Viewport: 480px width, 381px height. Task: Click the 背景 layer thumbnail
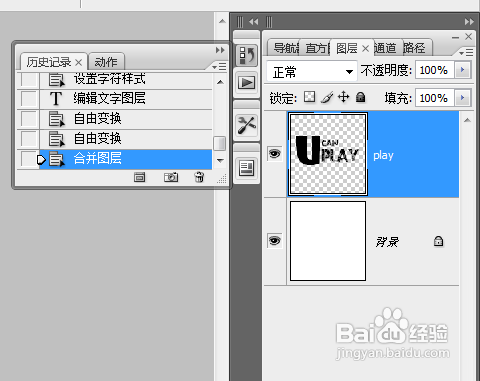click(328, 241)
